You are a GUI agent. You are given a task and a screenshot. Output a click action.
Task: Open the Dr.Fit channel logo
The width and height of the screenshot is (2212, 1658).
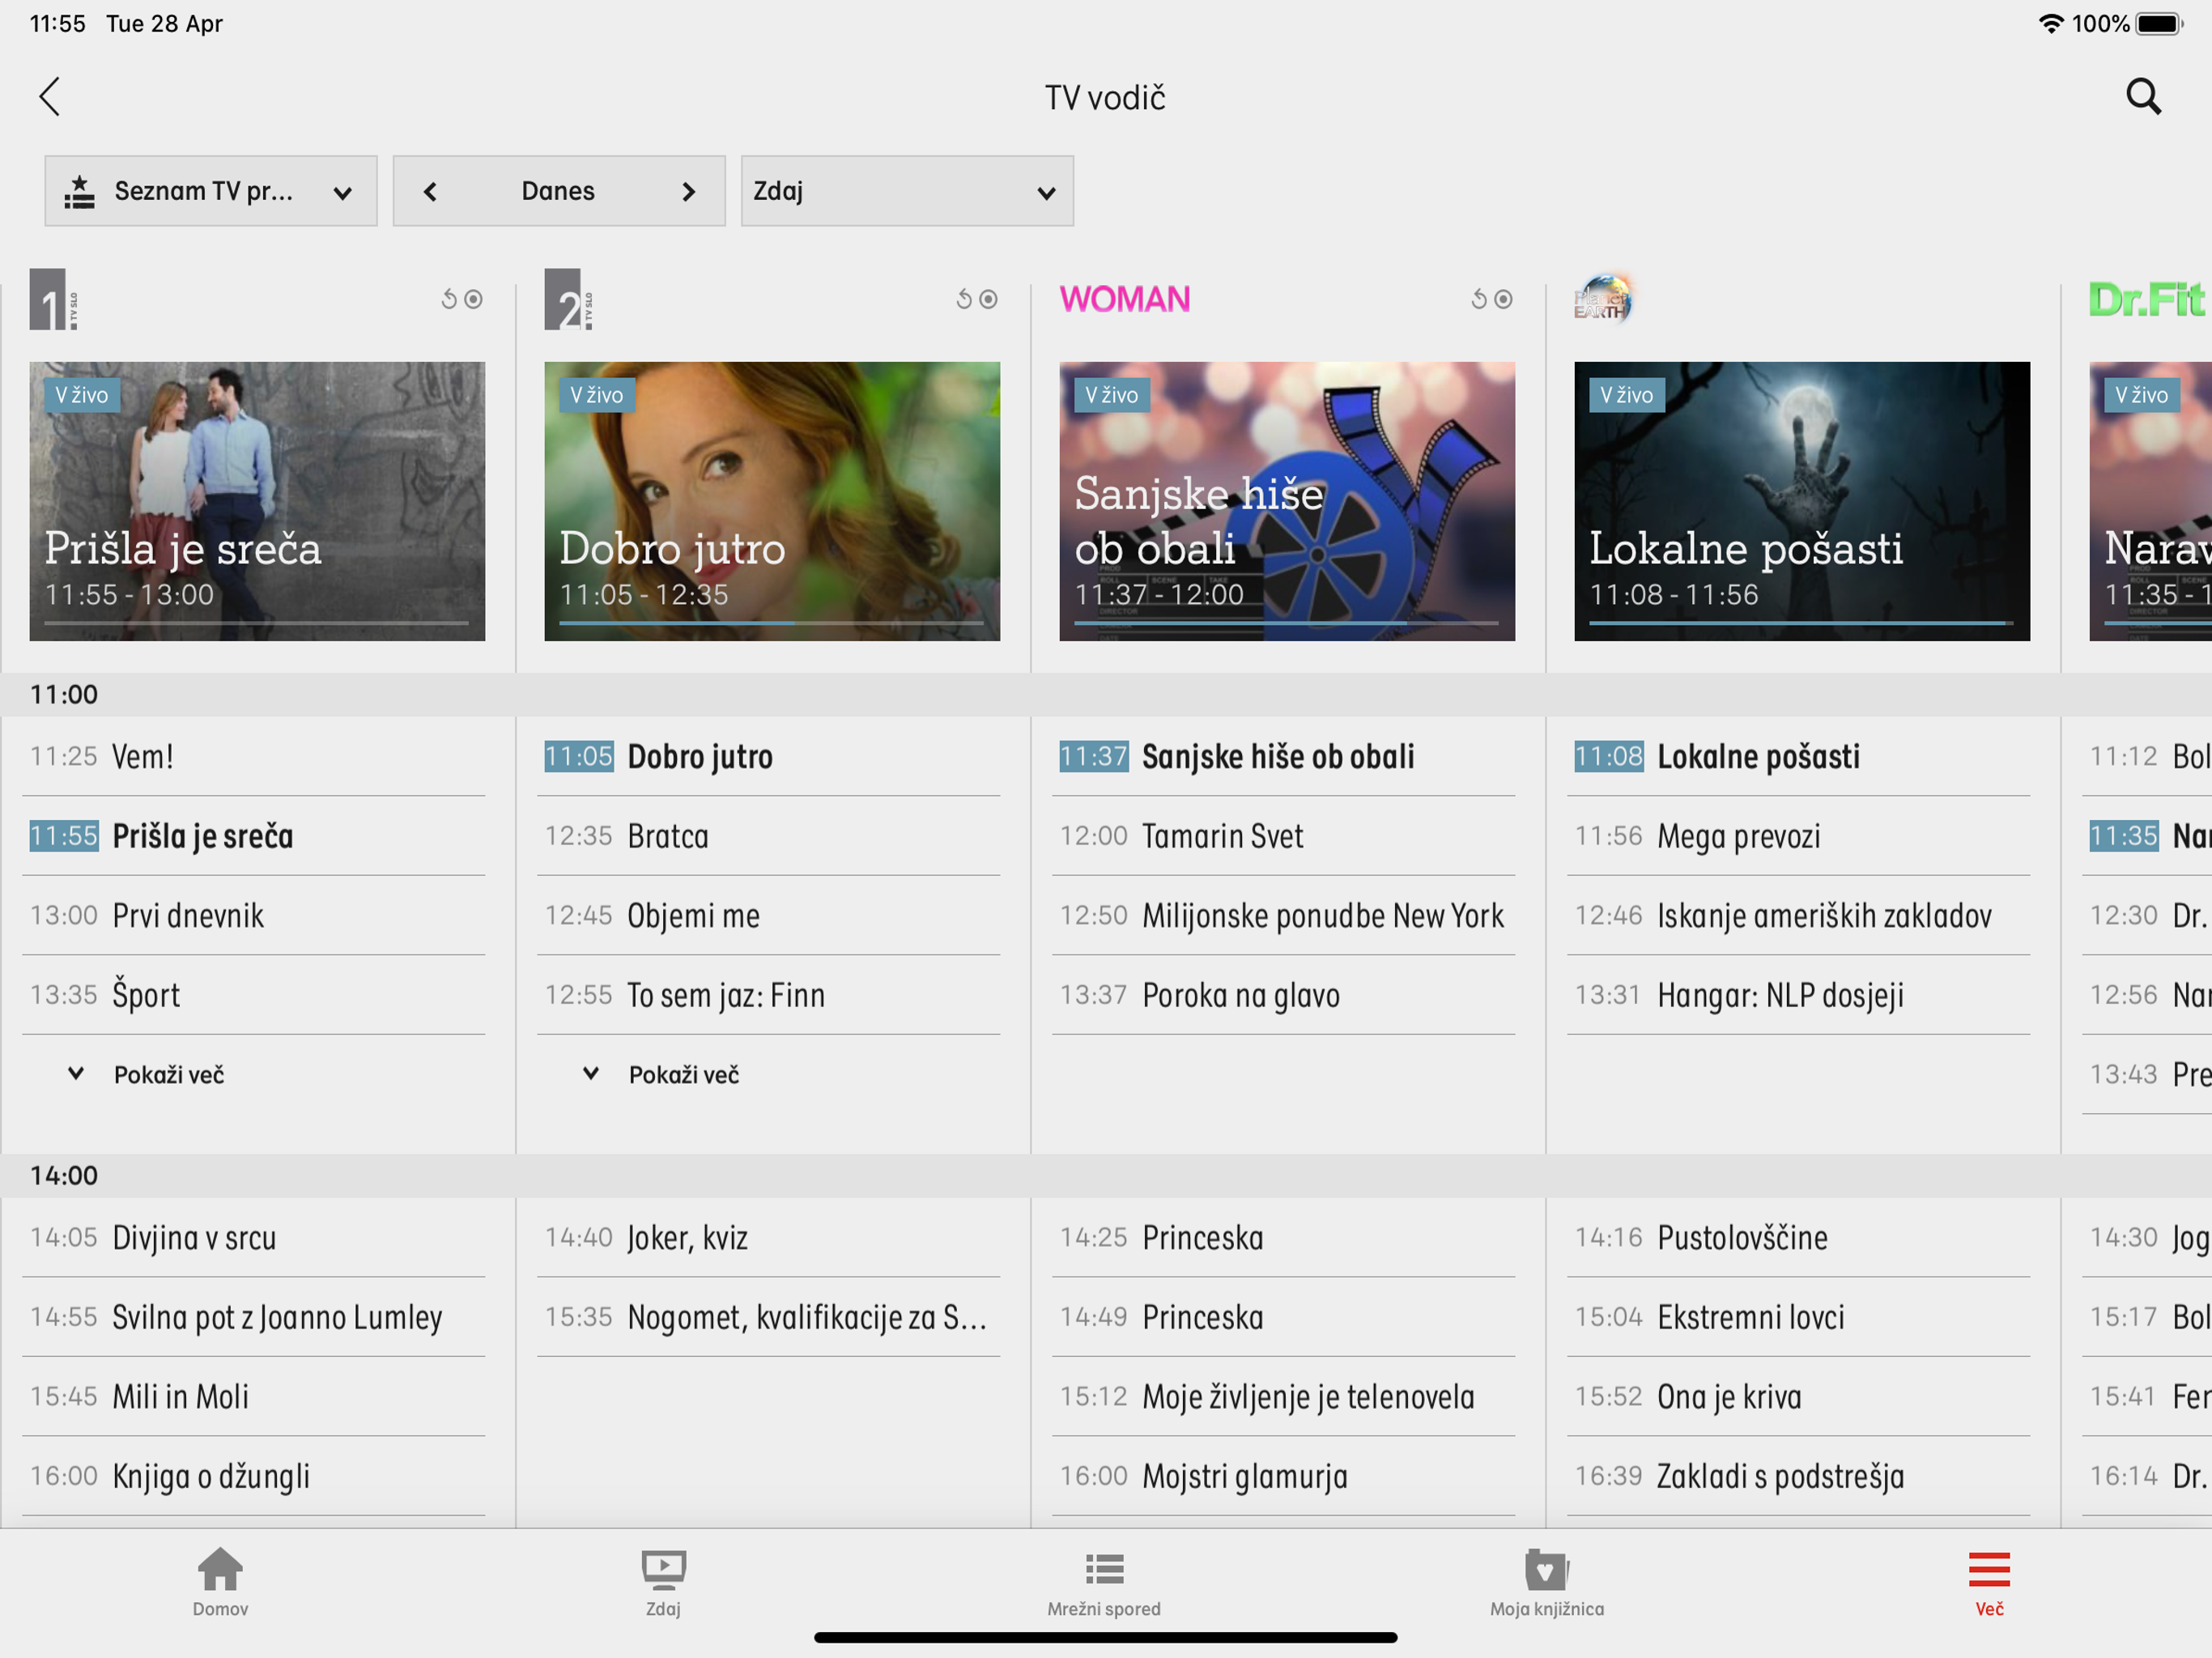(x=2147, y=299)
